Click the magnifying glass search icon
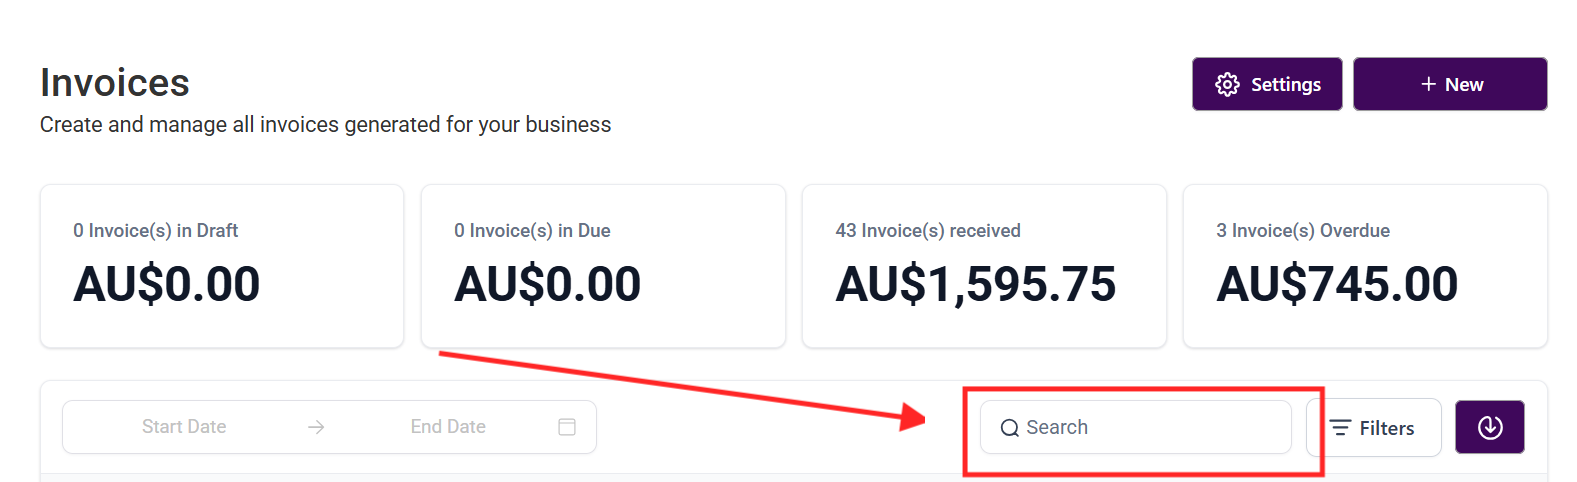Viewport: 1577px width, 482px height. click(x=1010, y=428)
